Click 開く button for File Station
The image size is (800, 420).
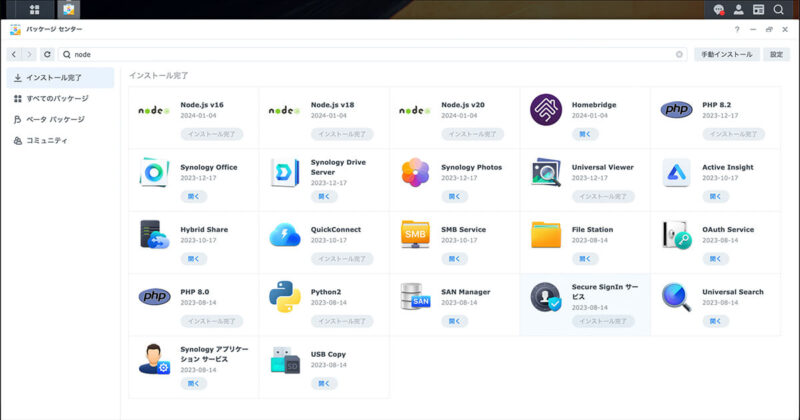(x=585, y=259)
